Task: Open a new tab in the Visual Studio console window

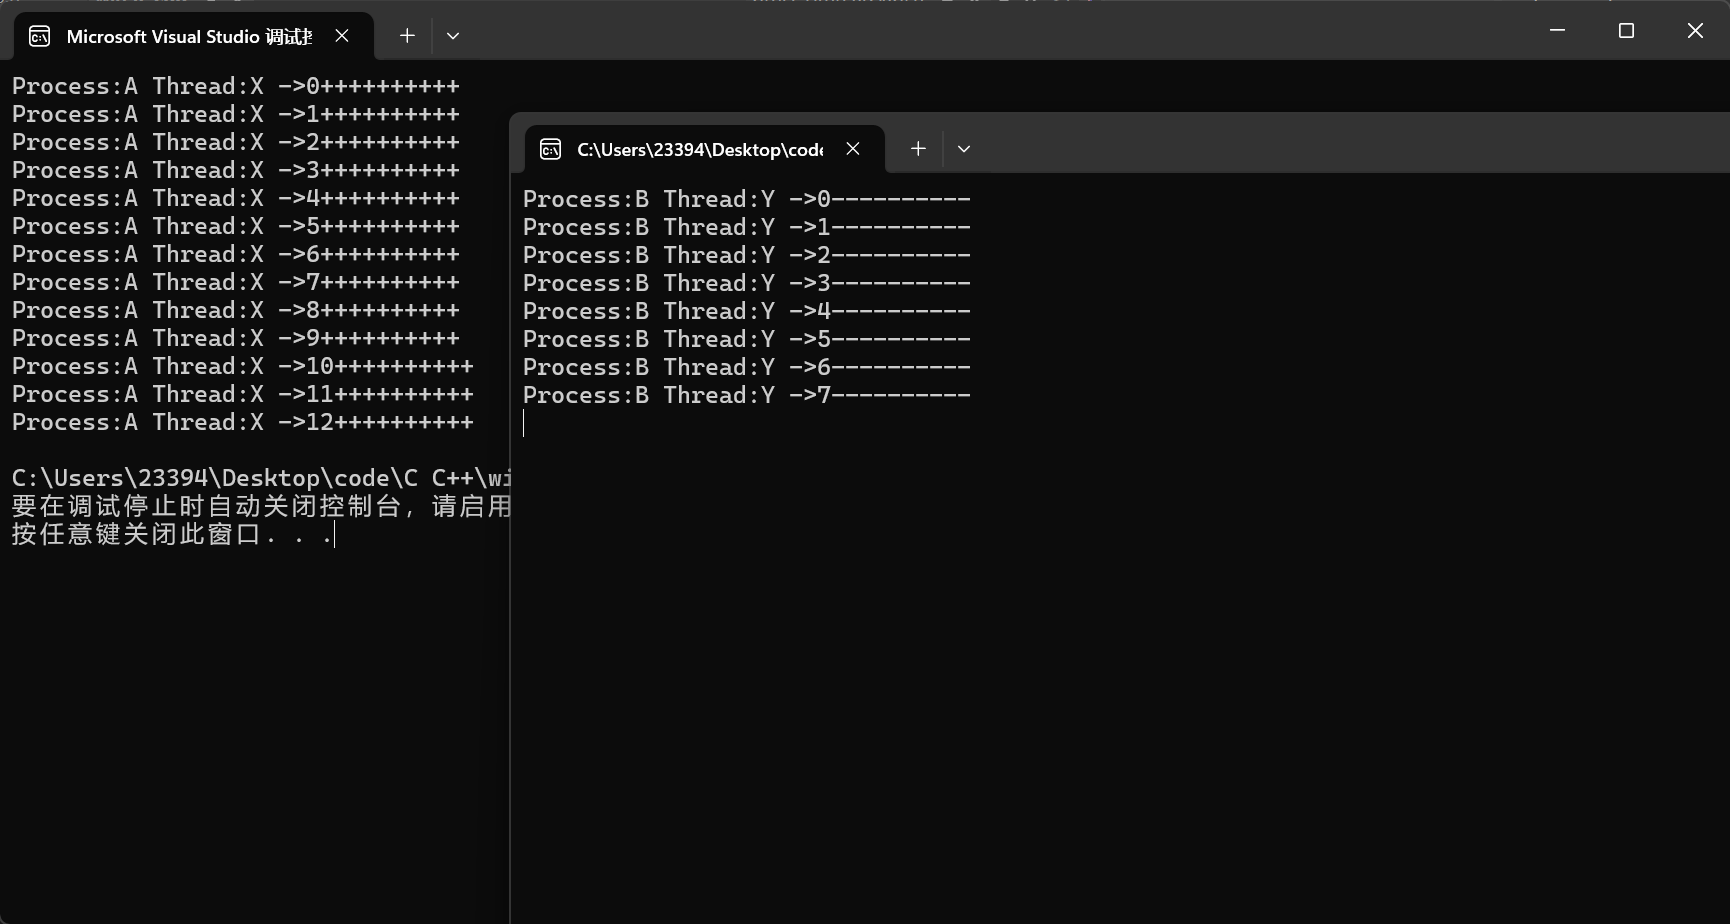Action: tap(407, 36)
